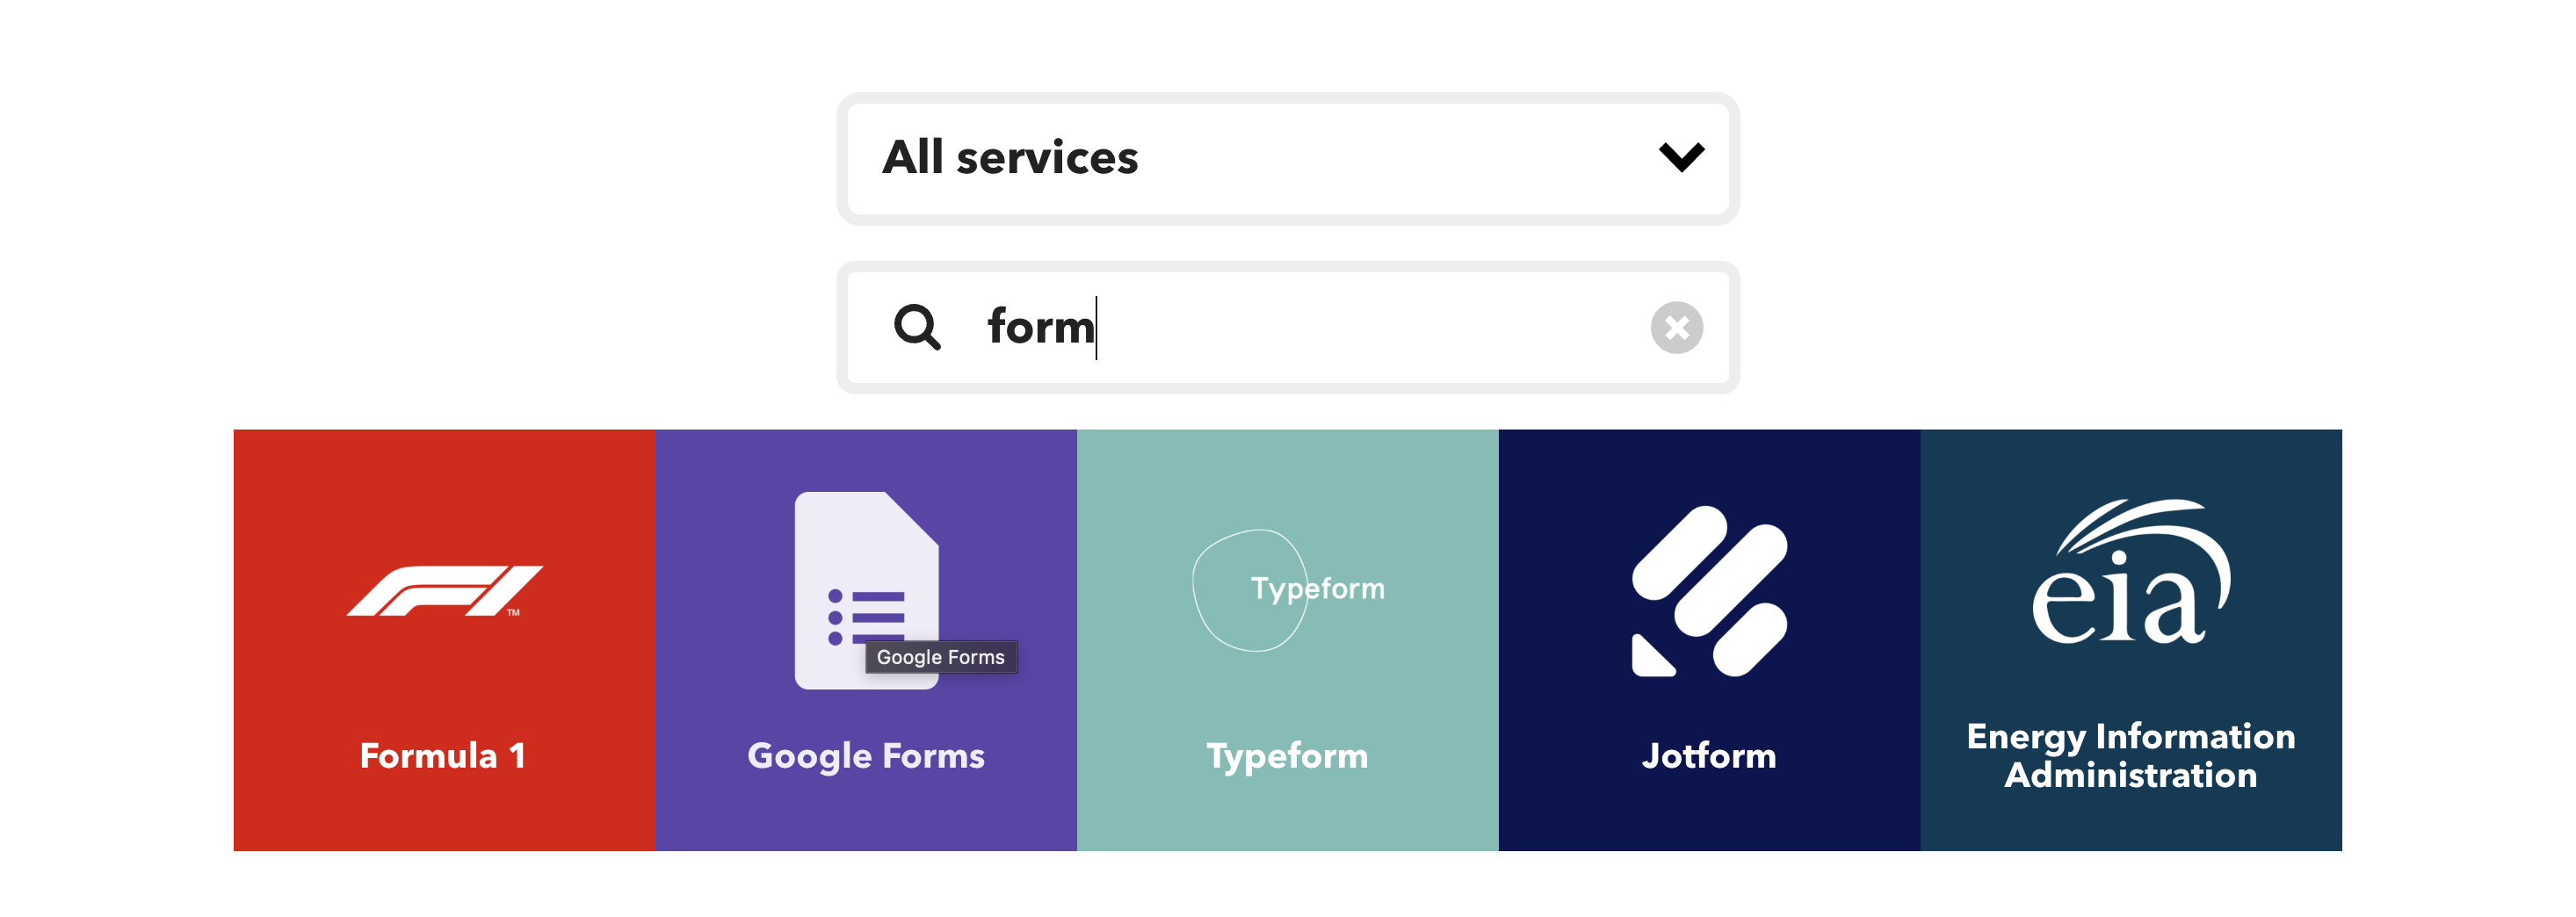
Task: Click the Formula 1 logo icon
Action: pos(444,591)
